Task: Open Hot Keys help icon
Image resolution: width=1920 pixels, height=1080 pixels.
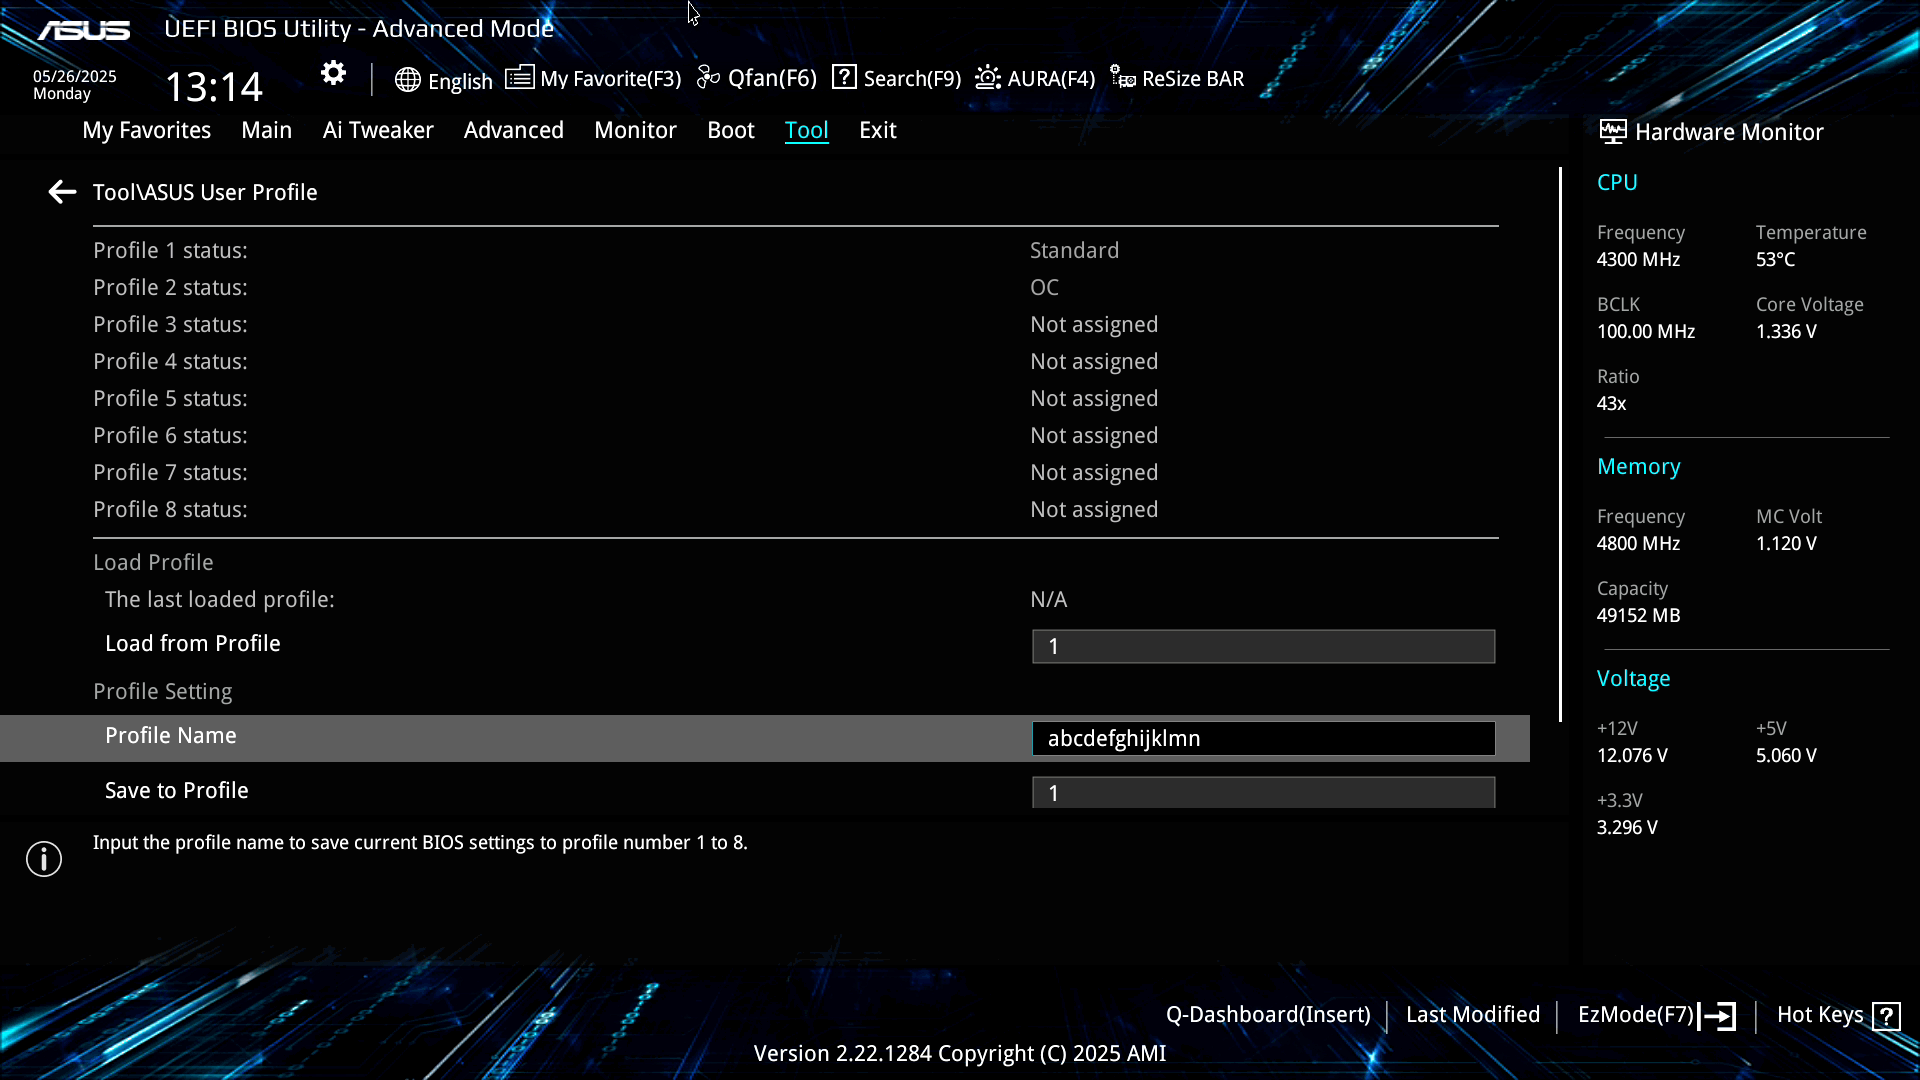Action: tap(1886, 1016)
